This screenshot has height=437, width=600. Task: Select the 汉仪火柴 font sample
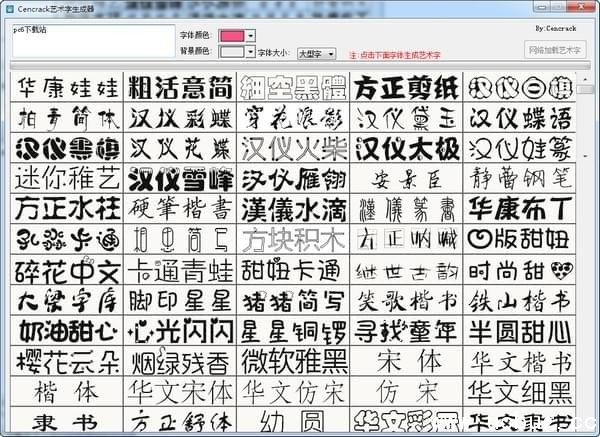pyautogui.click(x=293, y=148)
